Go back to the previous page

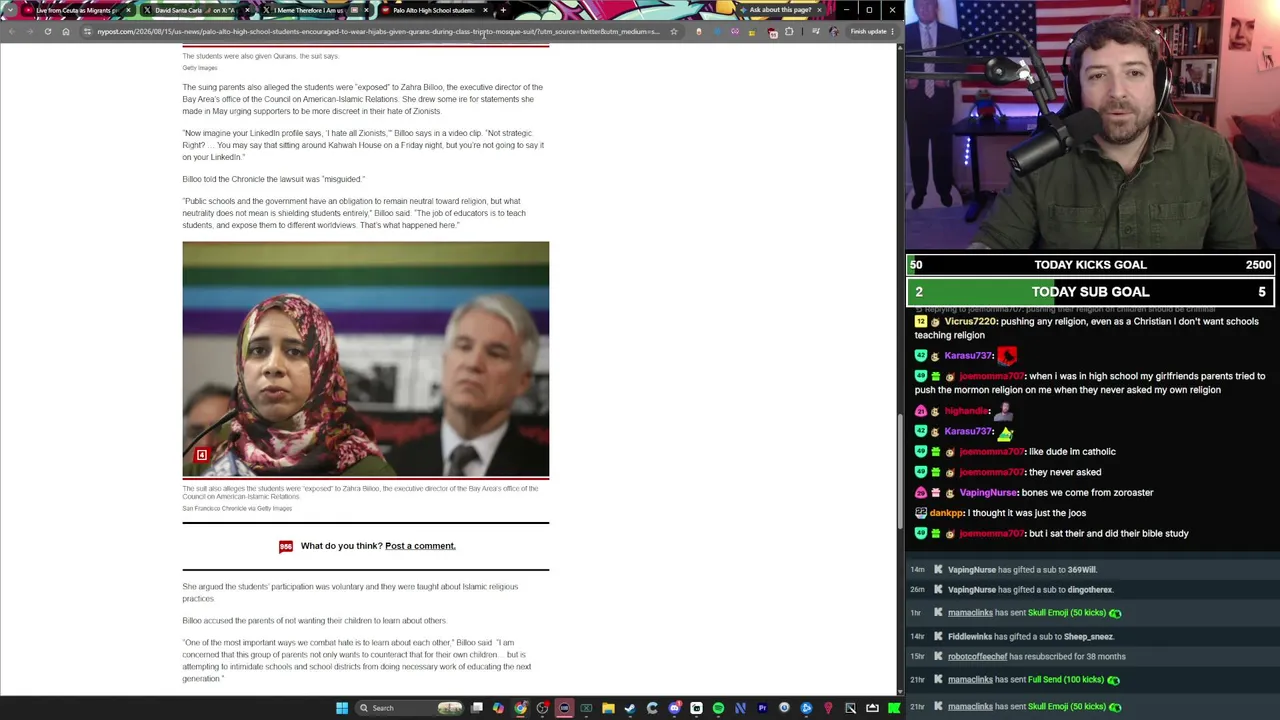tap(12, 31)
